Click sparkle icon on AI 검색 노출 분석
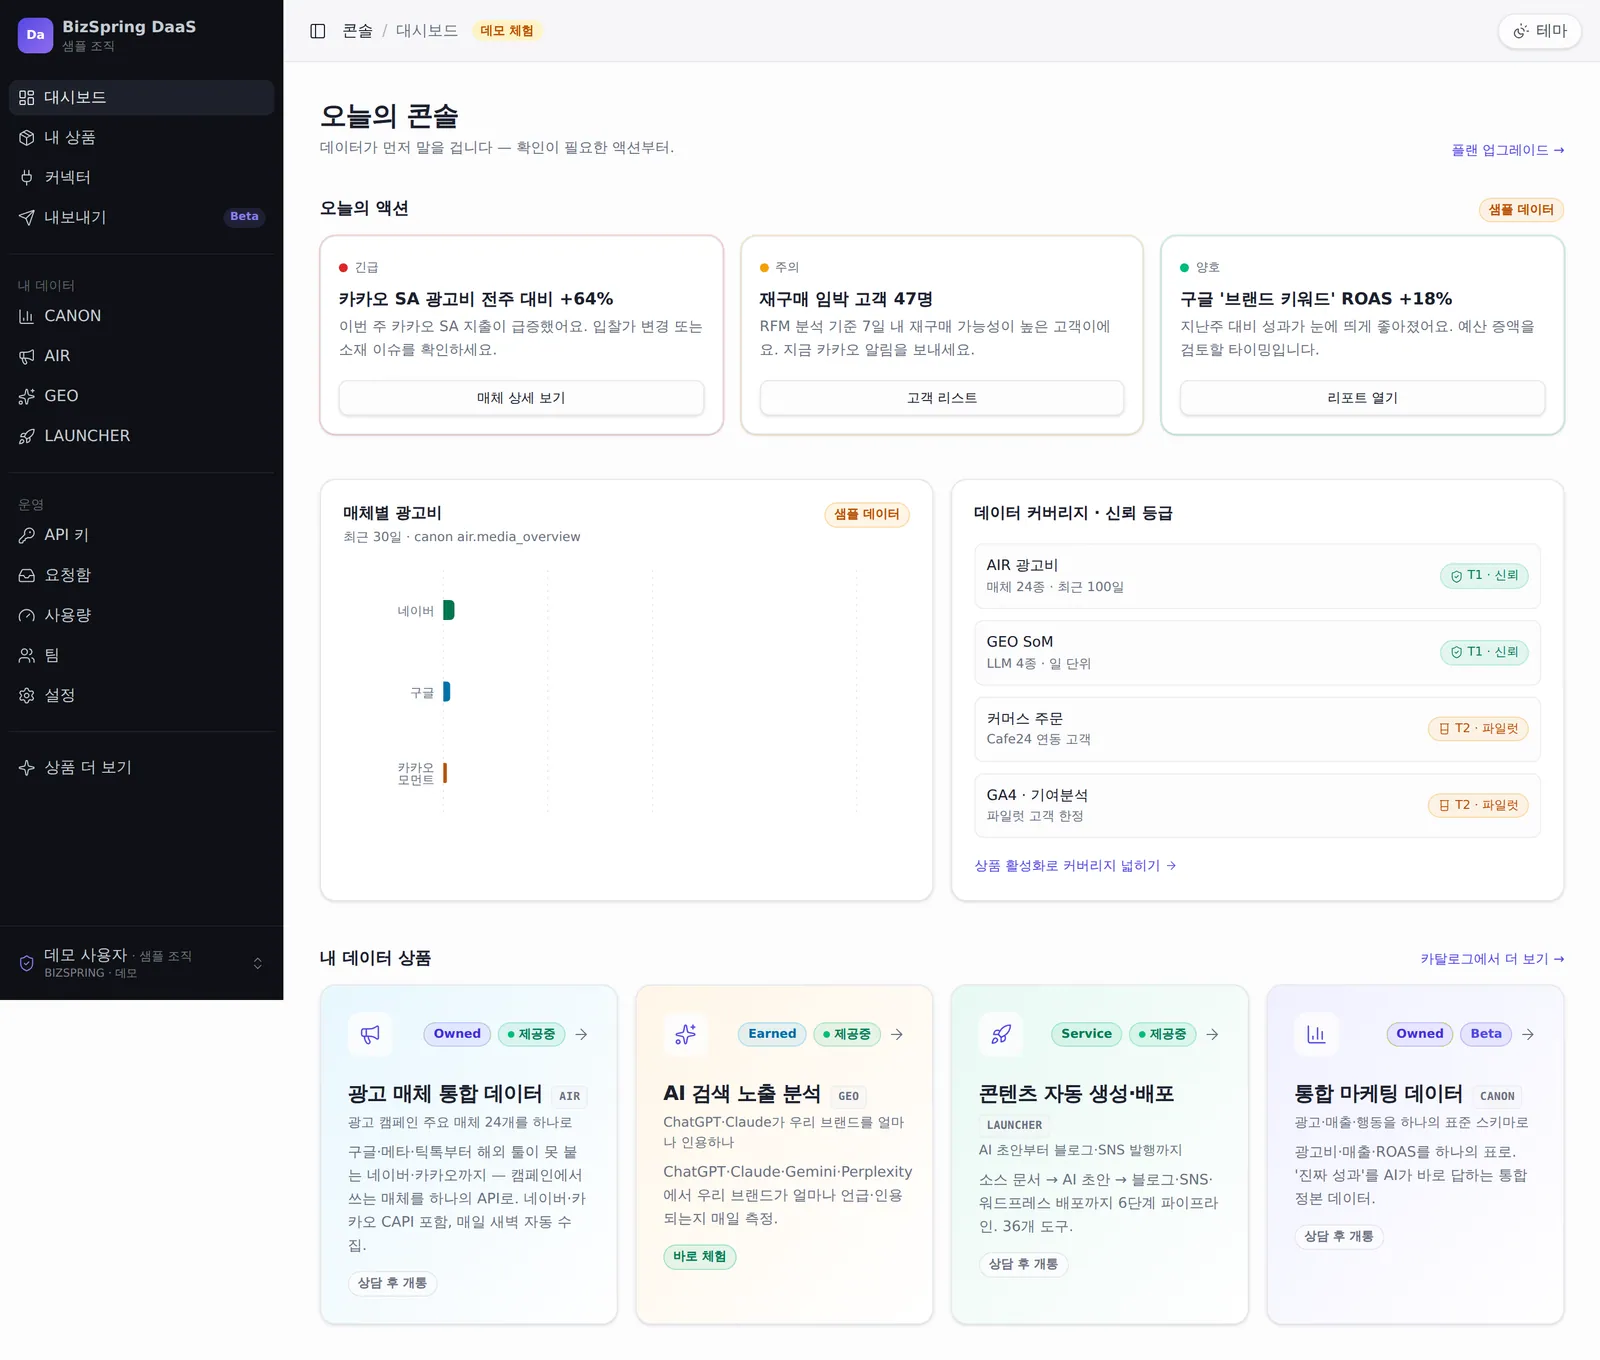Image resolution: width=1600 pixels, height=1360 pixels. (685, 1034)
